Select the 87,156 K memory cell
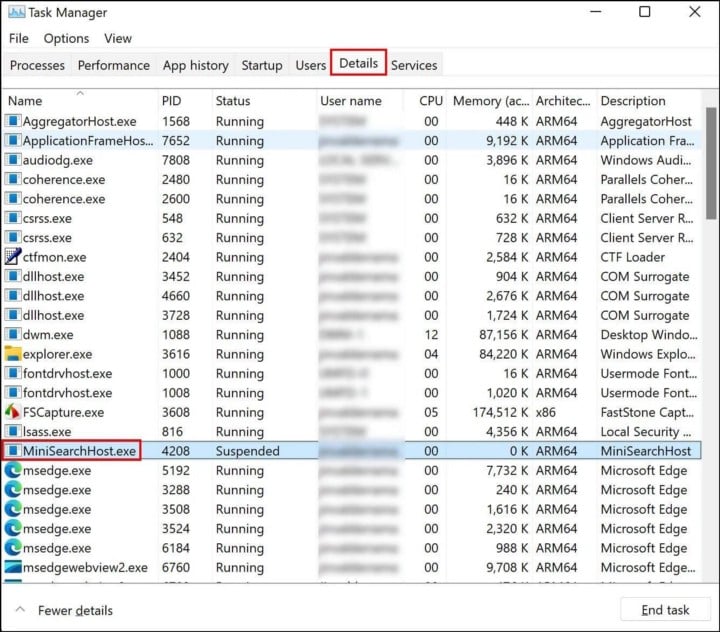 click(503, 334)
